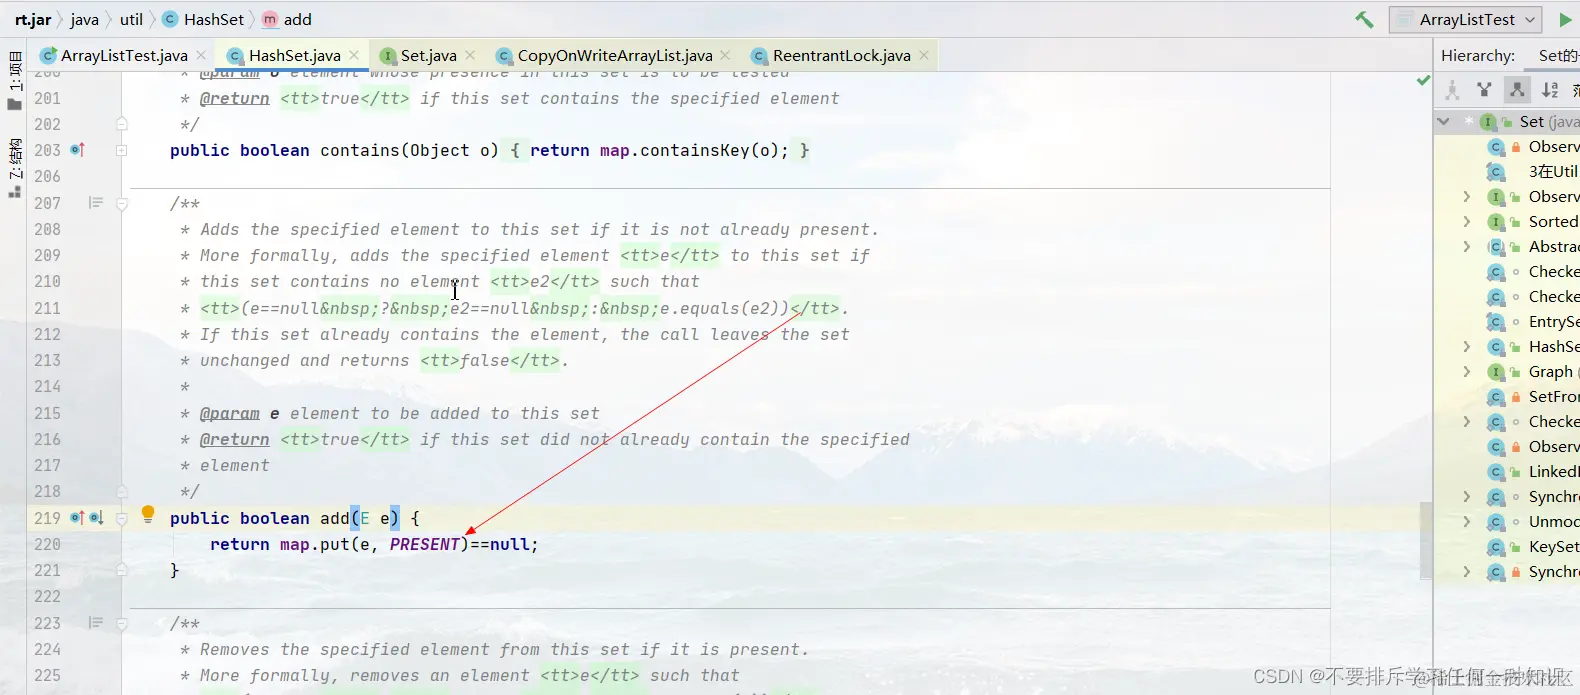Click 'map.containsKey(o)' on line 203
Image resolution: width=1580 pixels, height=695 pixels.
pyautogui.click(x=689, y=150)
